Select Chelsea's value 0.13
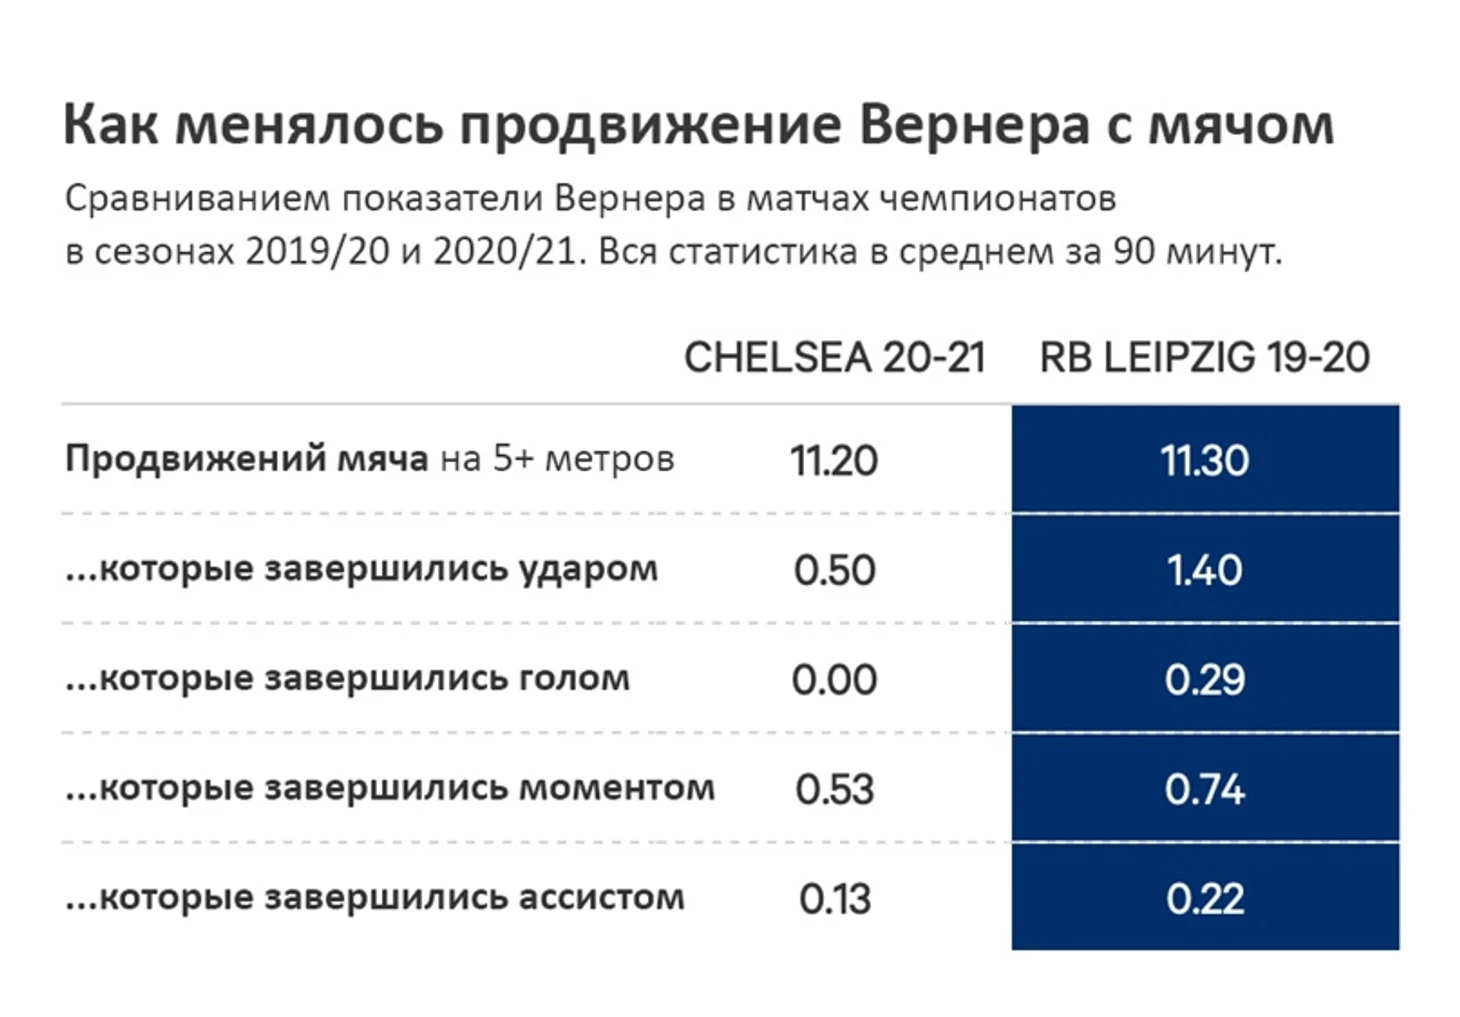 [x=834, y=899]
